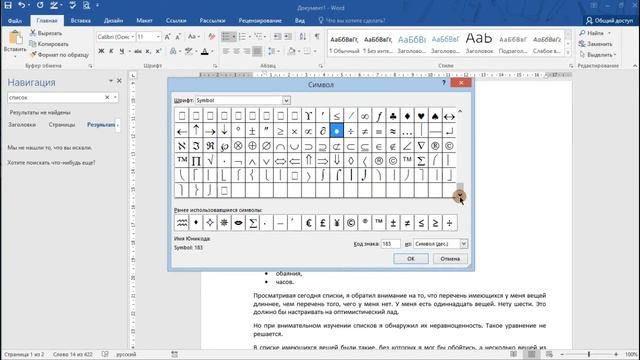Toggle show paragraph marks ¶

(317, 37)
